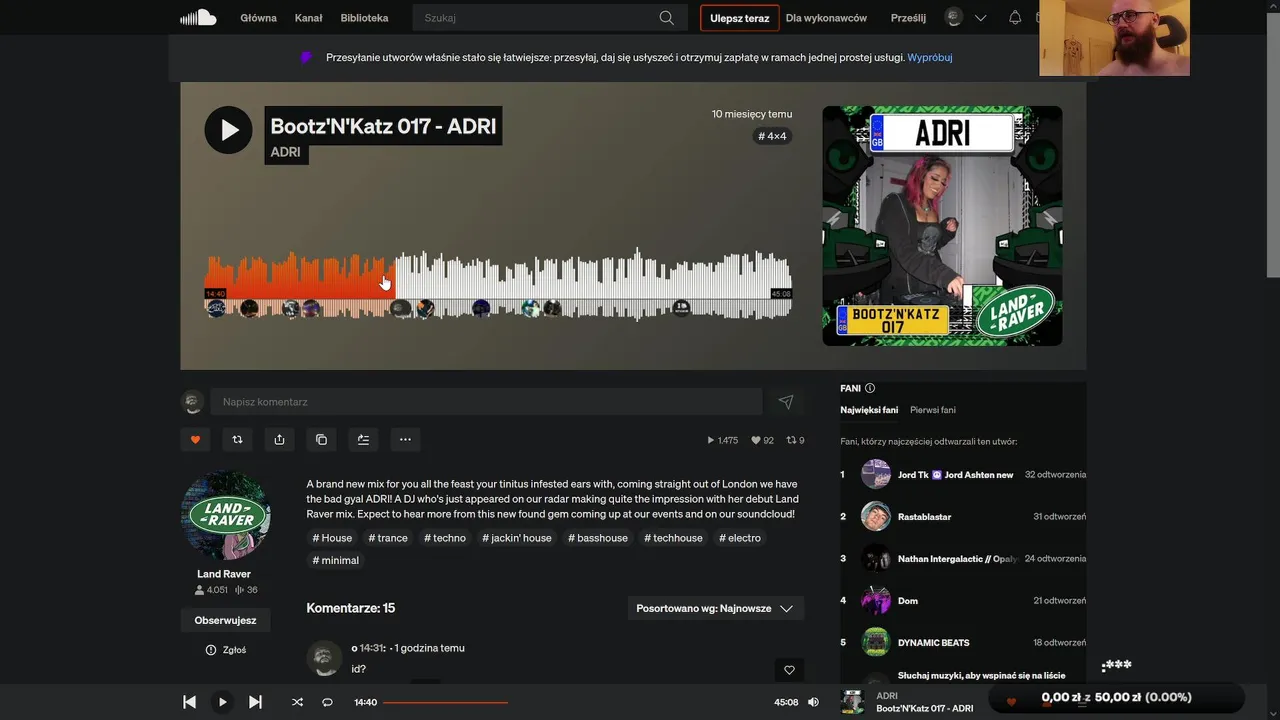The image size is (1280, 720).
Task: Seek in the track waveform
Action: pyautogui.click(x=498, y=285)
